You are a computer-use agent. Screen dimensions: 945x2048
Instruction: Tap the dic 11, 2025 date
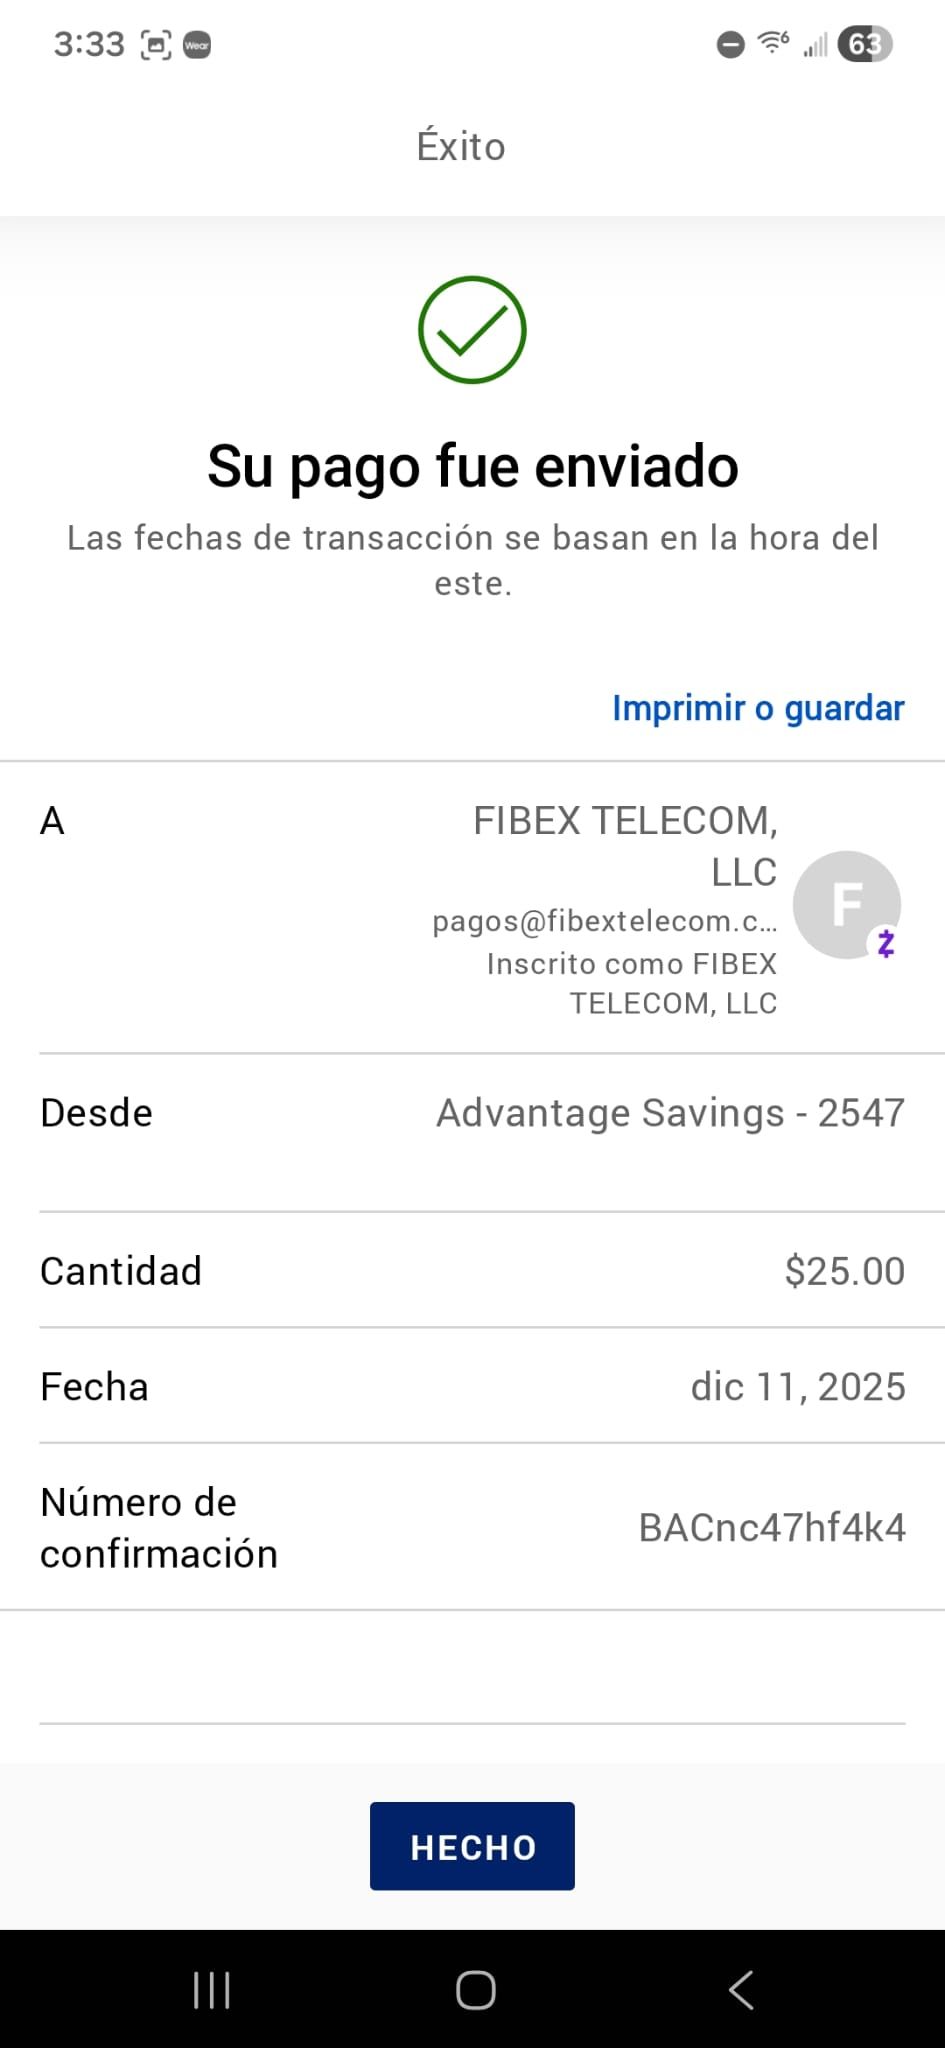(x=797, y=1387)
